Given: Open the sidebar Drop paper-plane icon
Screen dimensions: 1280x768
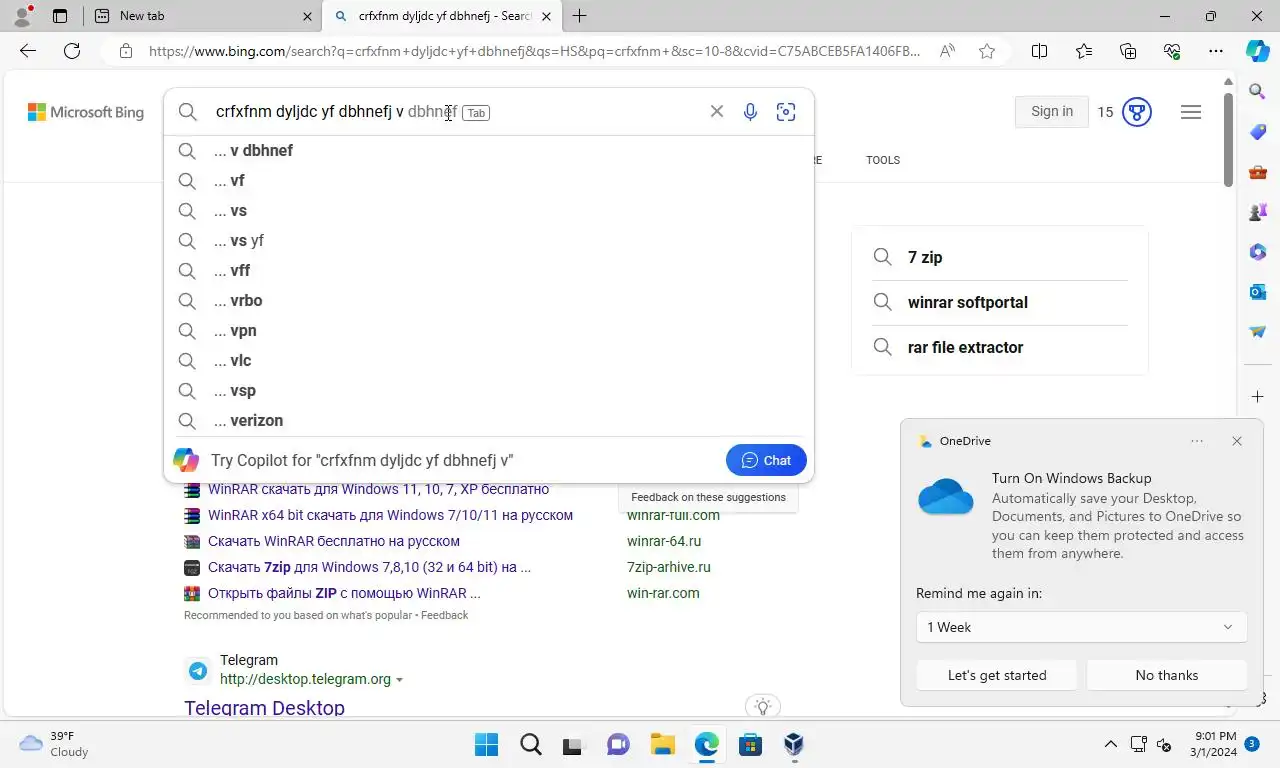Looking at the screenshot, I should coord(1258,332).
